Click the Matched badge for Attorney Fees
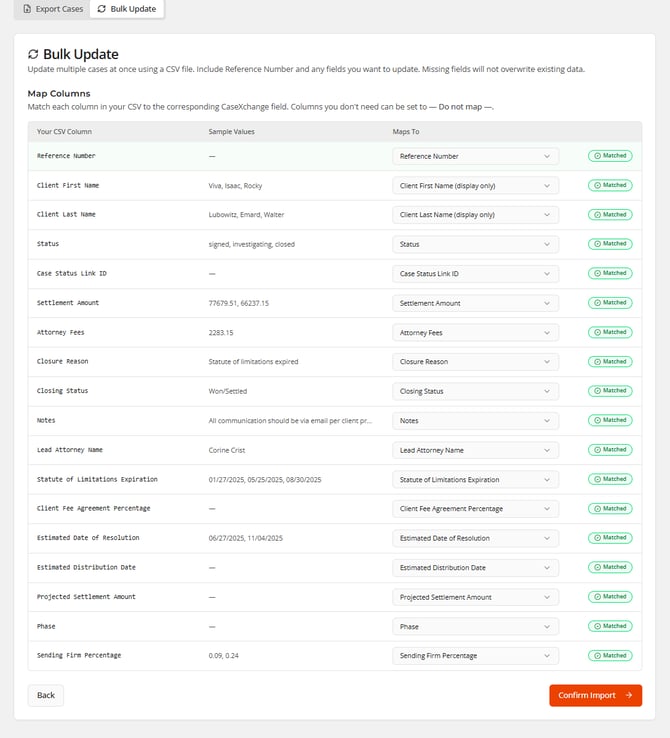This screenshot has height=738, width=670. pos(609,332)
